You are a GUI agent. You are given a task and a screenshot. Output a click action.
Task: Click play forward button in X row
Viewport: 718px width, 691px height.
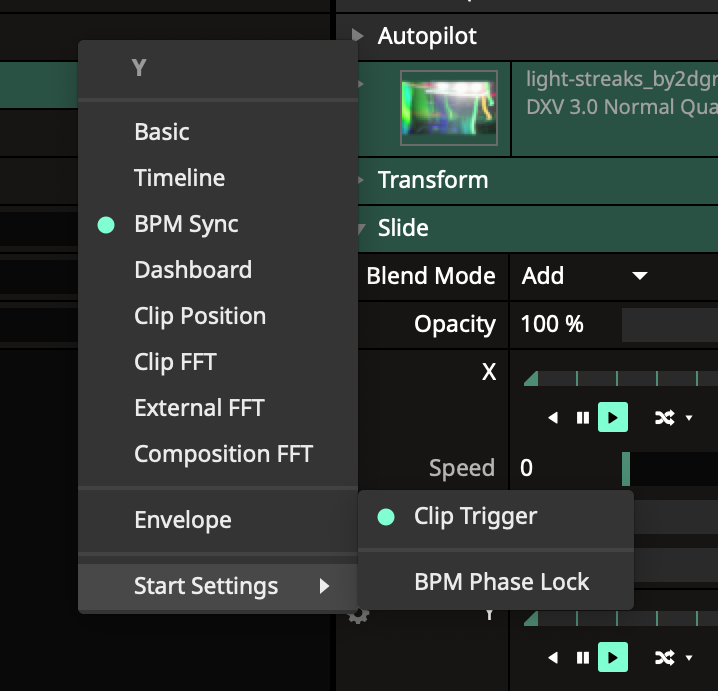(x=612, y=418)
